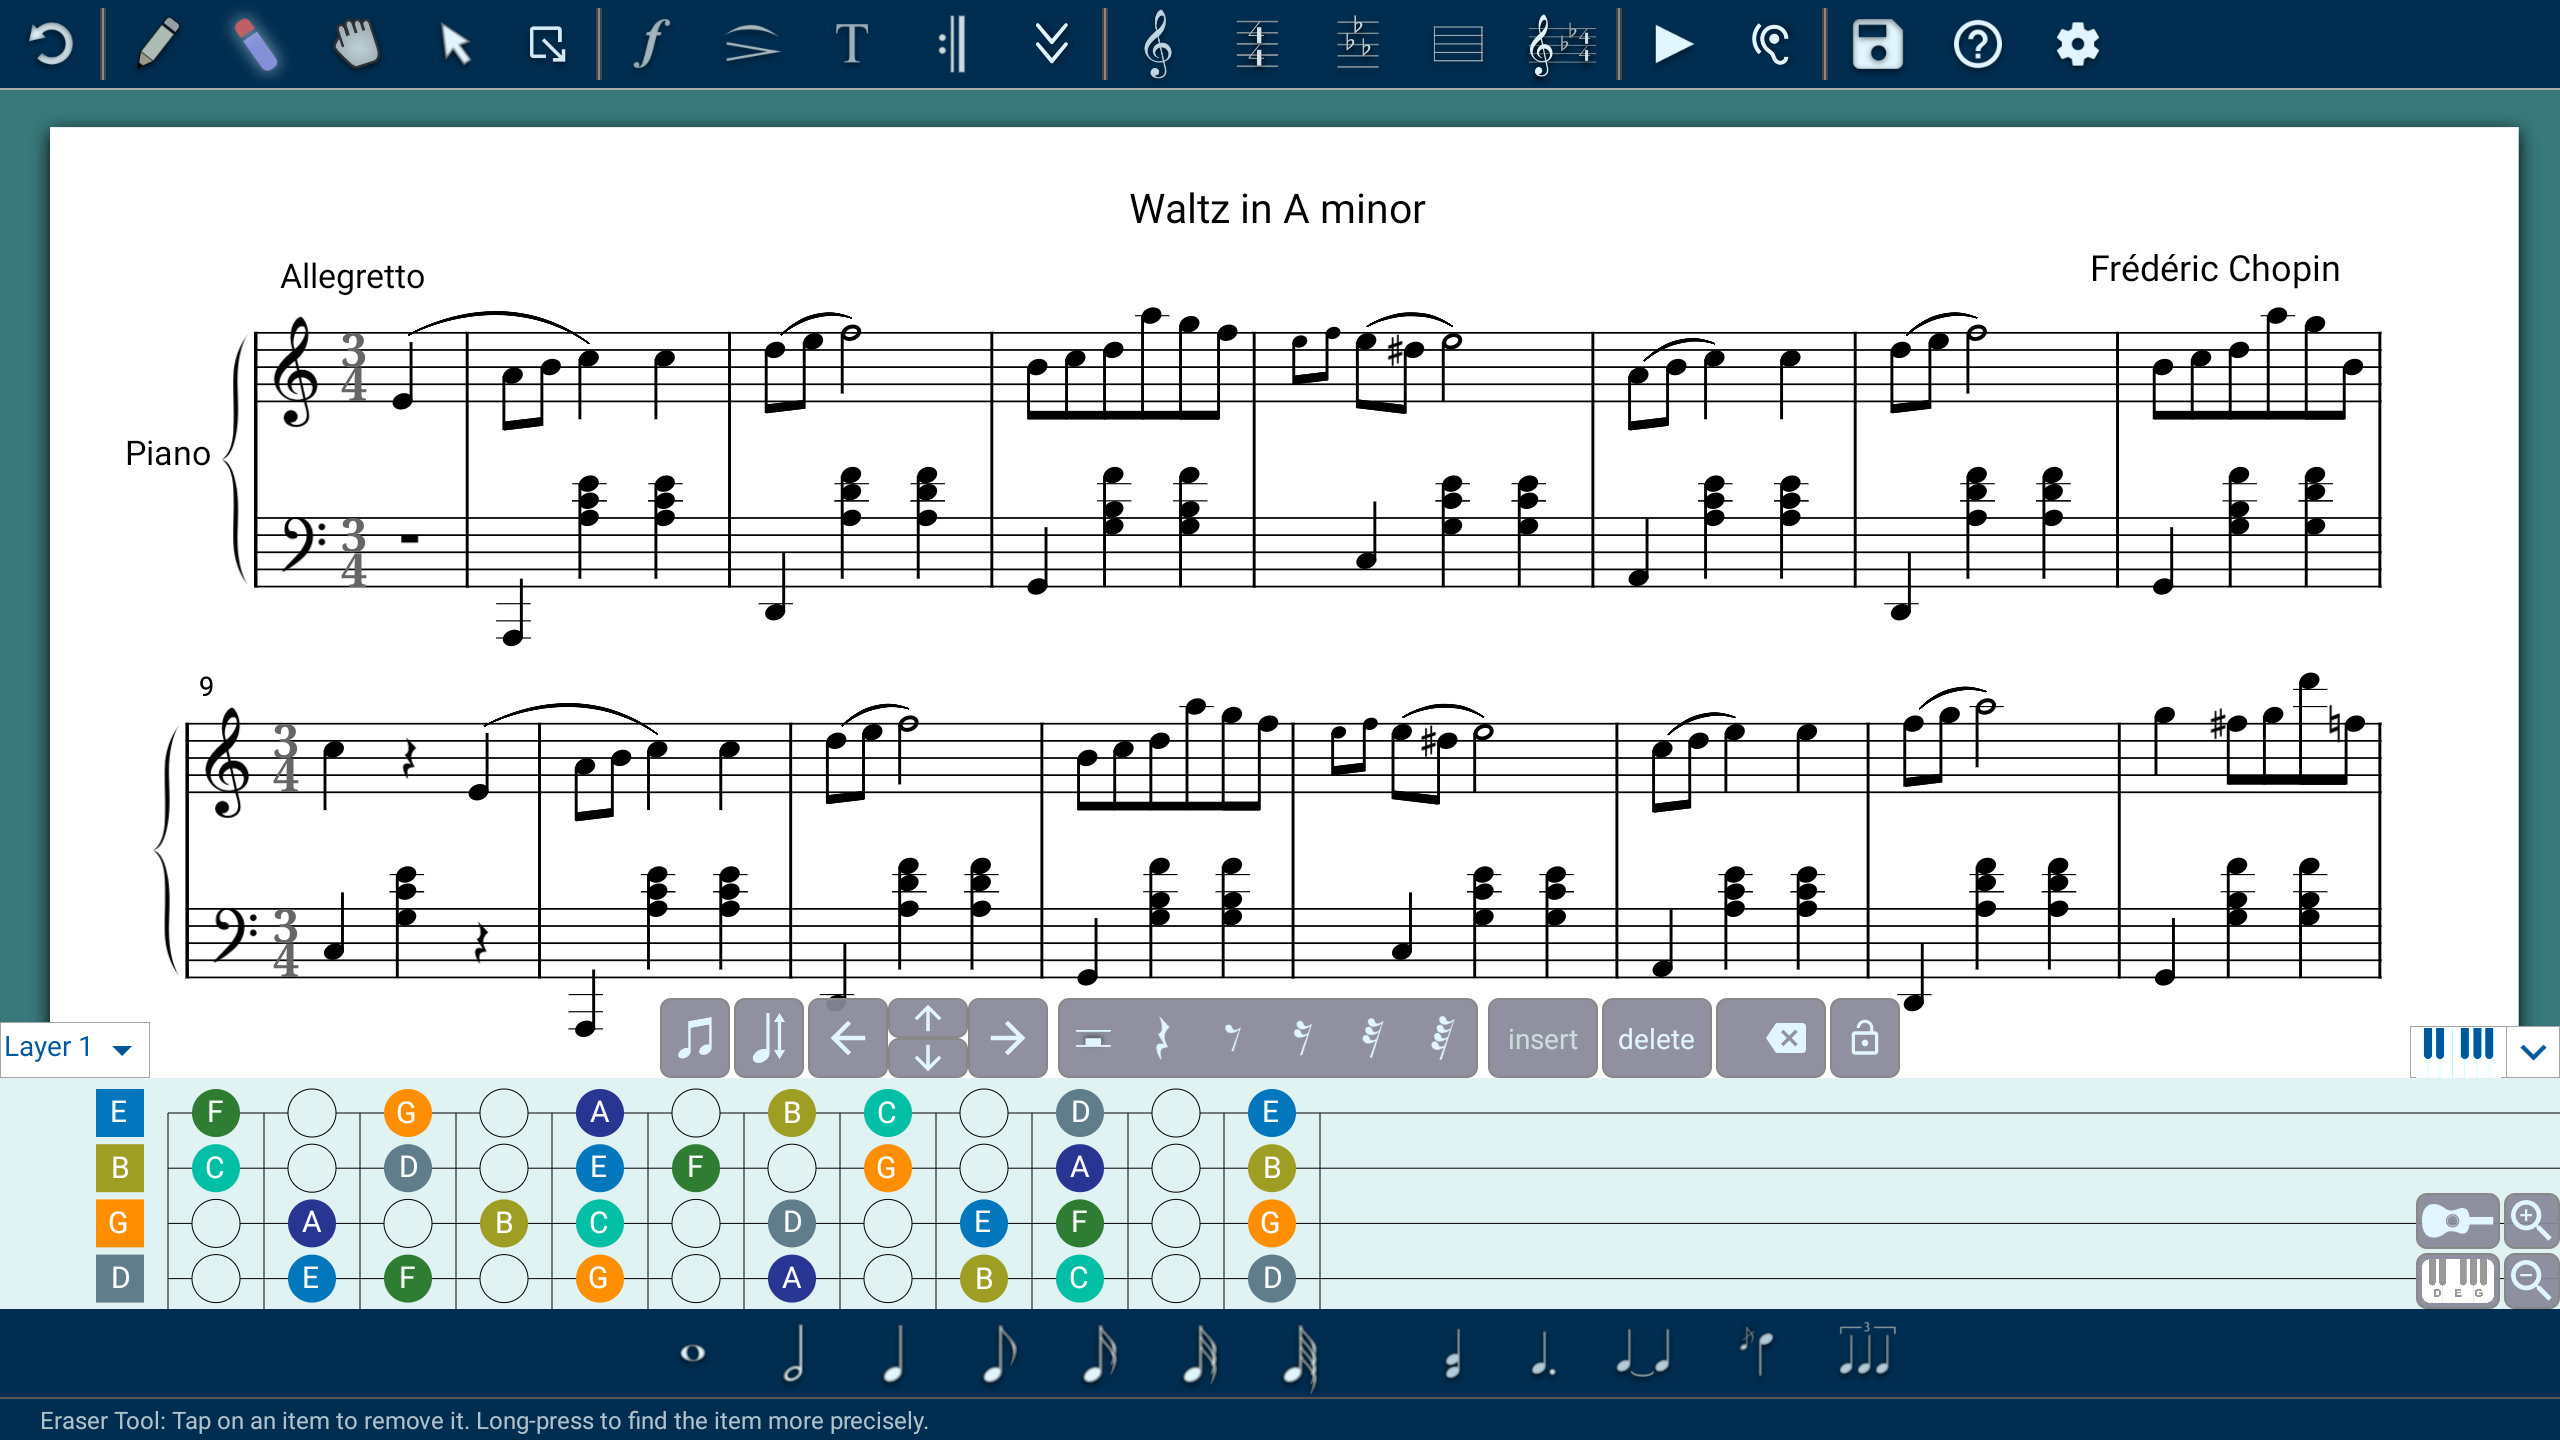This screenshot has height=1440, width=2560.
Task: Insert a sixty-fourth rest
Action: pos(1442,1039)
